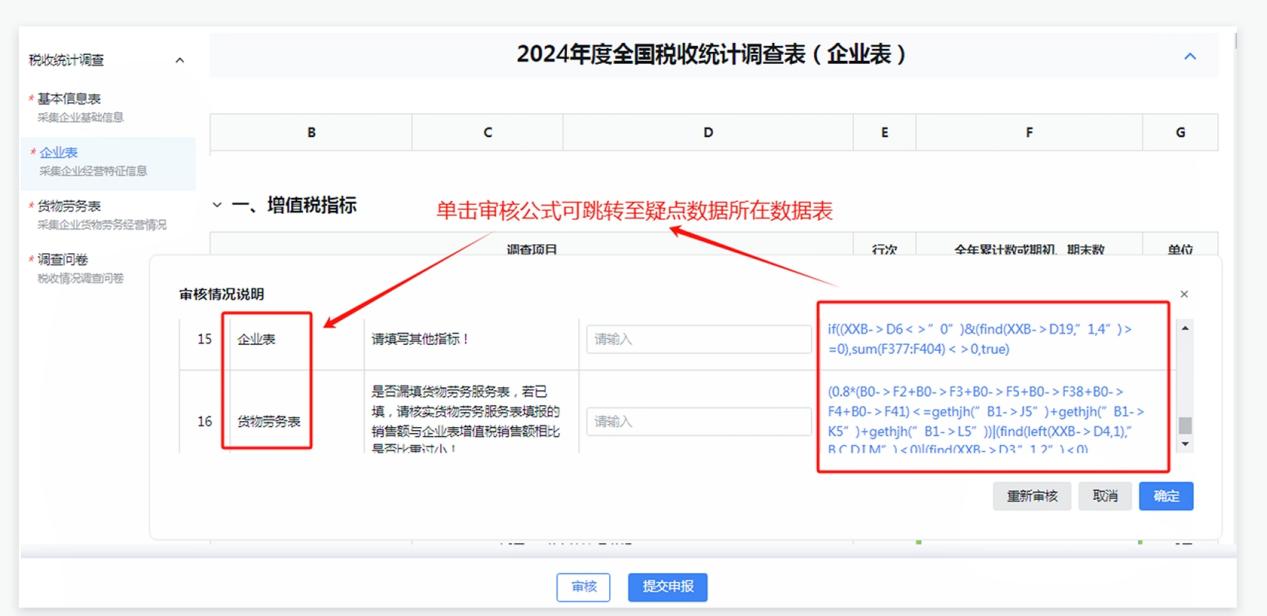Select column header F
Image resolution: width=1267 pixels, height=616 pixels.
[x=1029, y=132]
